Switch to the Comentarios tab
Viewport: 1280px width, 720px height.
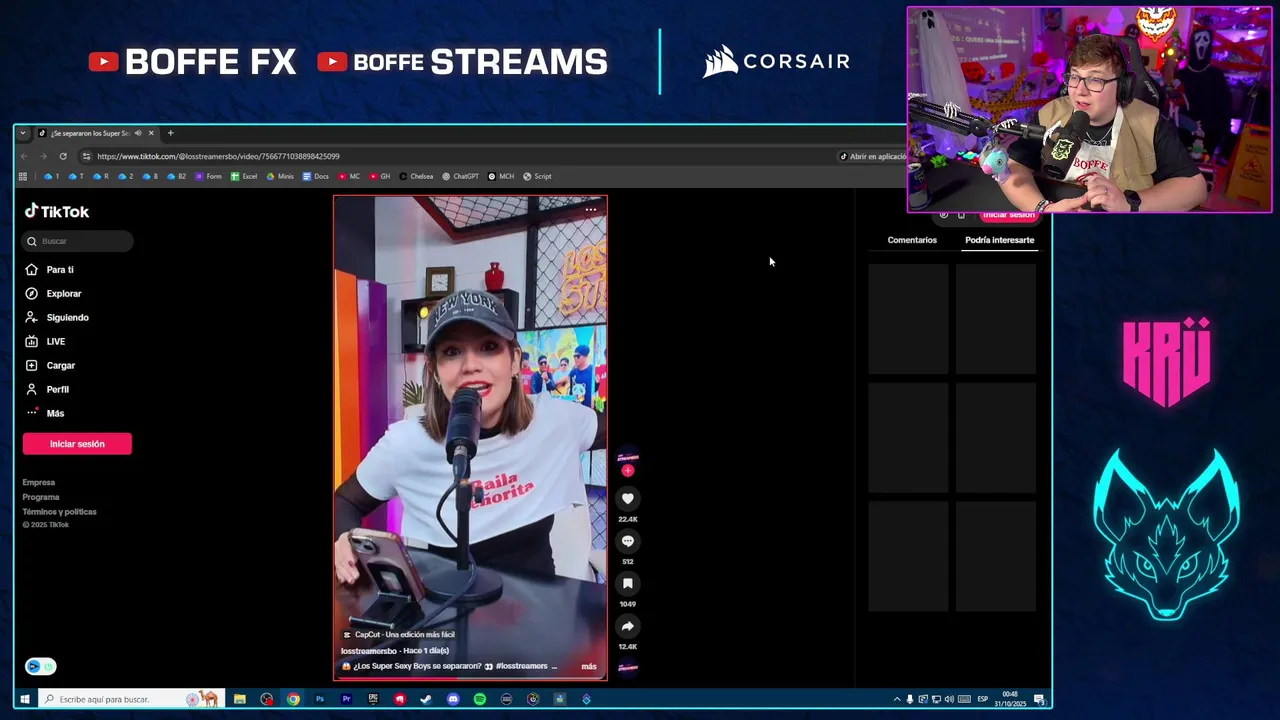click(912, 240)
